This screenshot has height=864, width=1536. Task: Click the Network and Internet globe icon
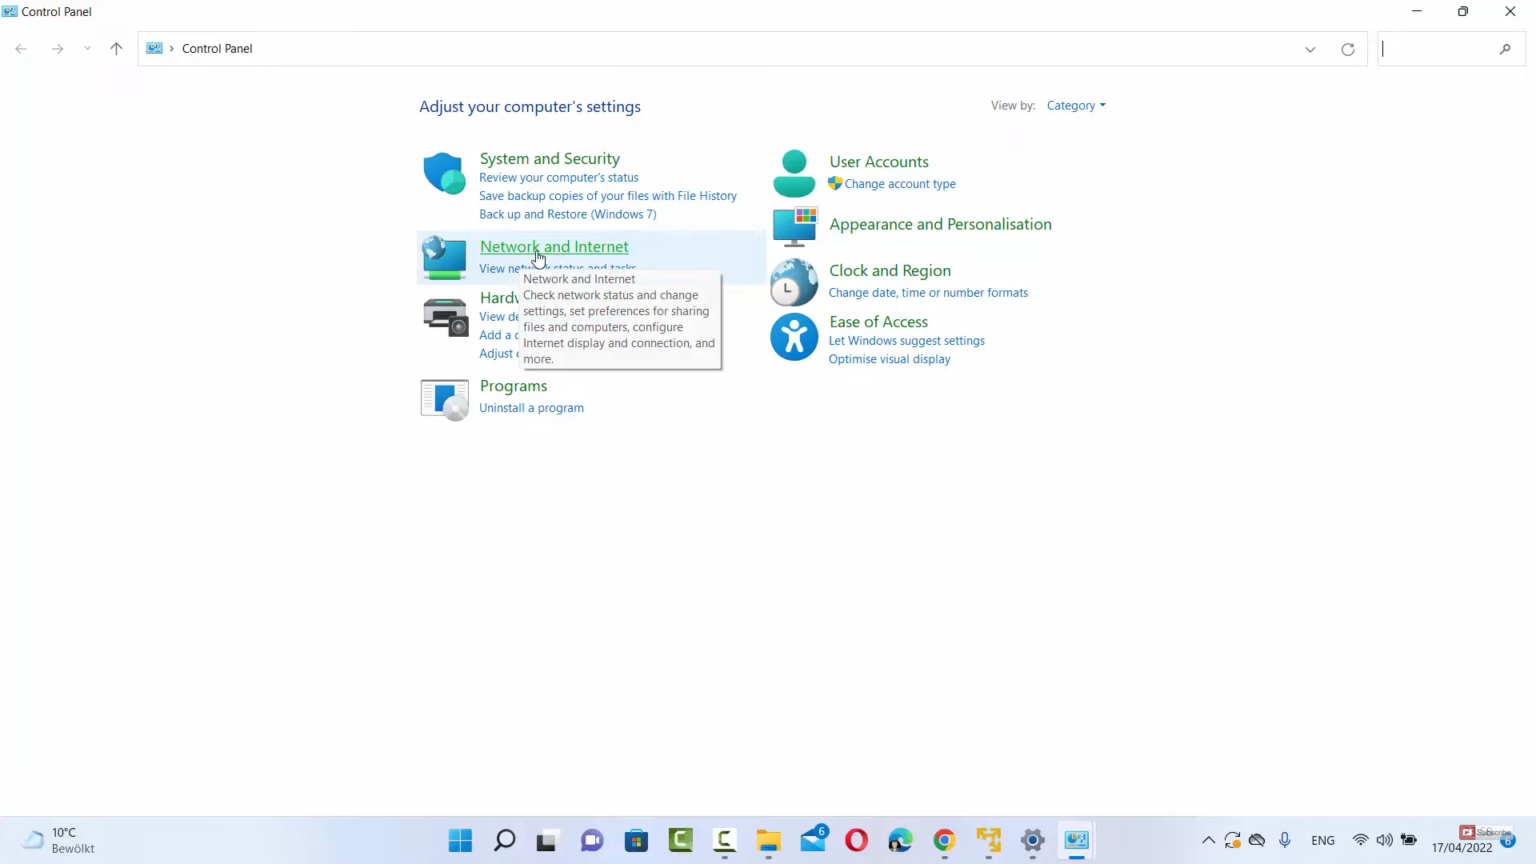pos(444,257)
